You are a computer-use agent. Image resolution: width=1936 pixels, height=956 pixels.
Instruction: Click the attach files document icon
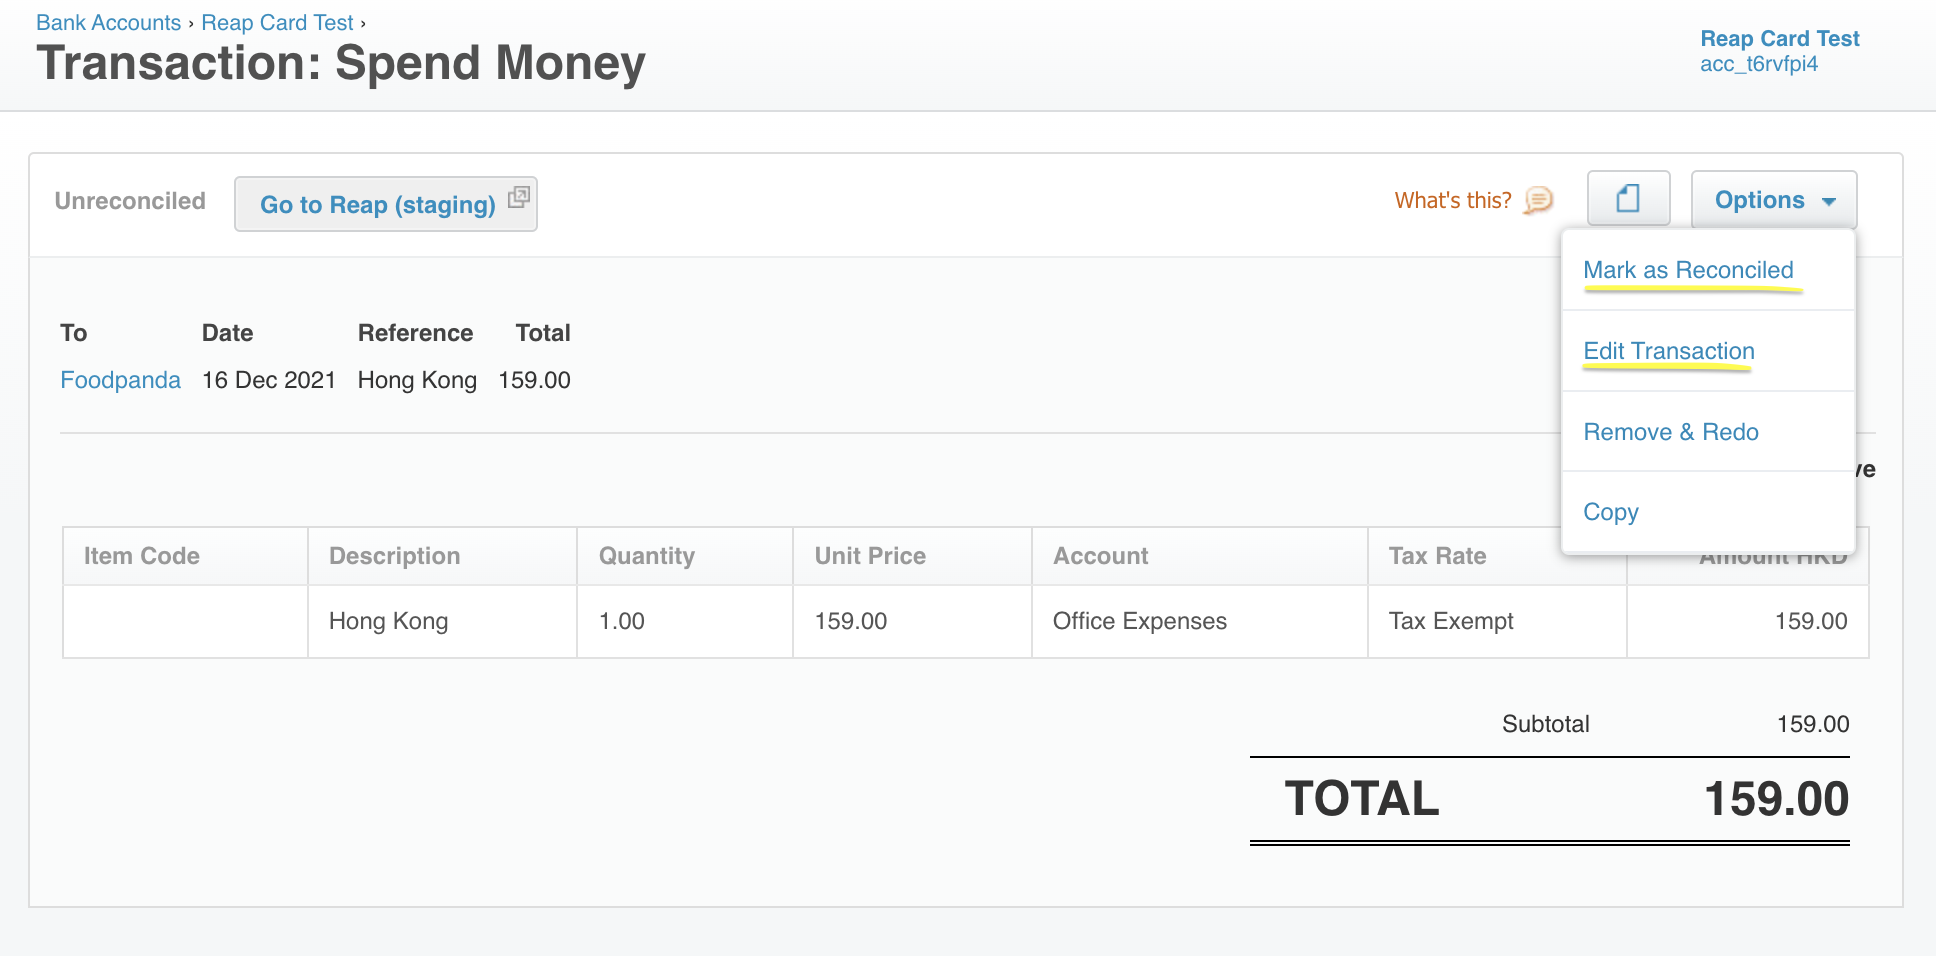(x=1628, y=199)
